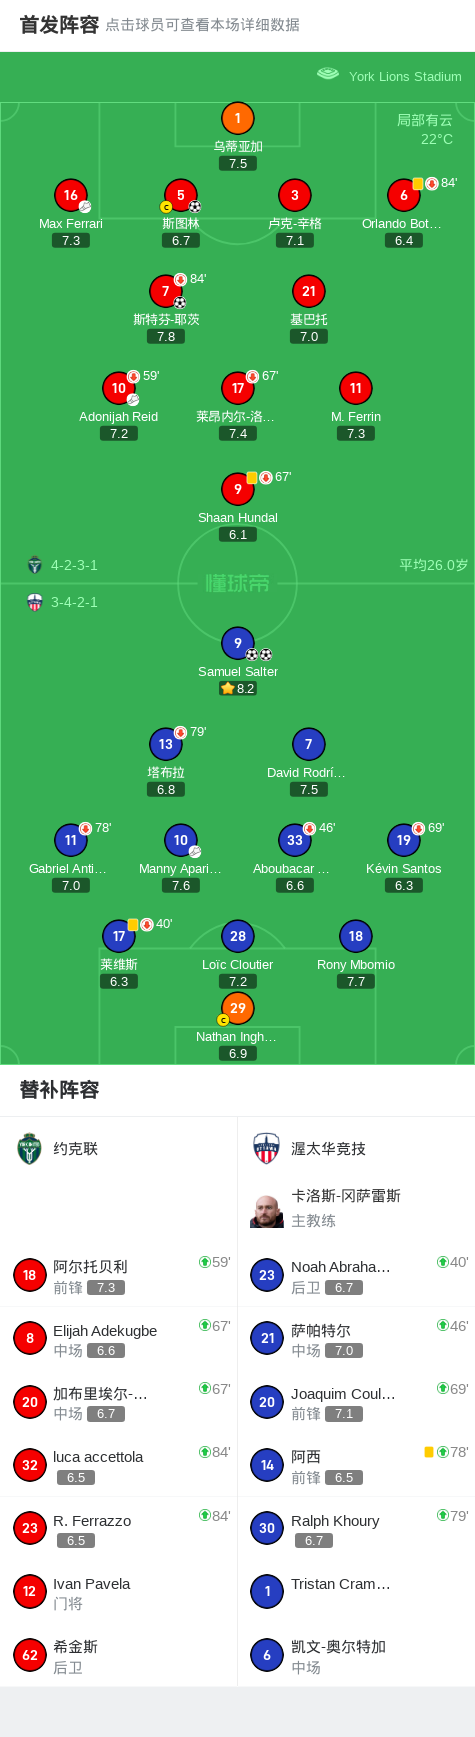
Task: Open substitute 阿尔托贝利 number 18 row
Action: (119, 1275)
